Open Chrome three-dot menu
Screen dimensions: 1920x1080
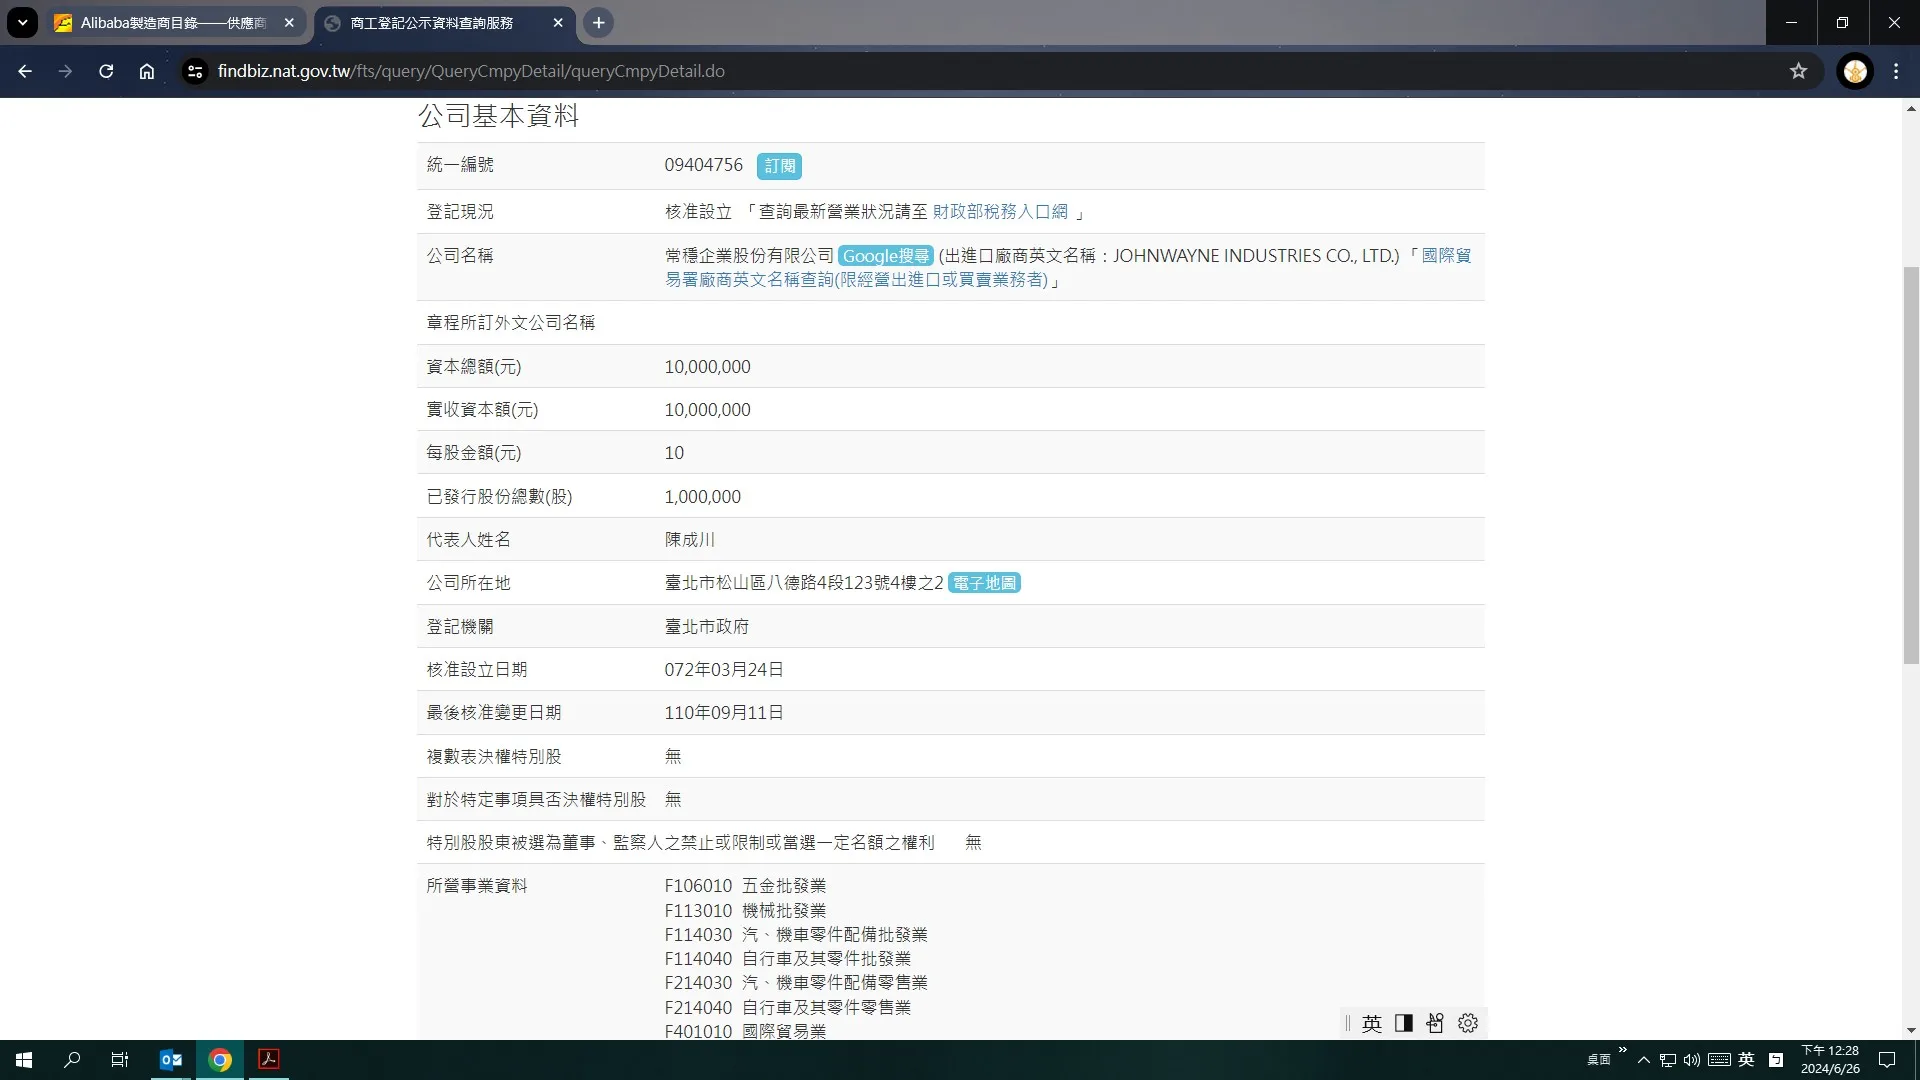(x=1896, y=71)
